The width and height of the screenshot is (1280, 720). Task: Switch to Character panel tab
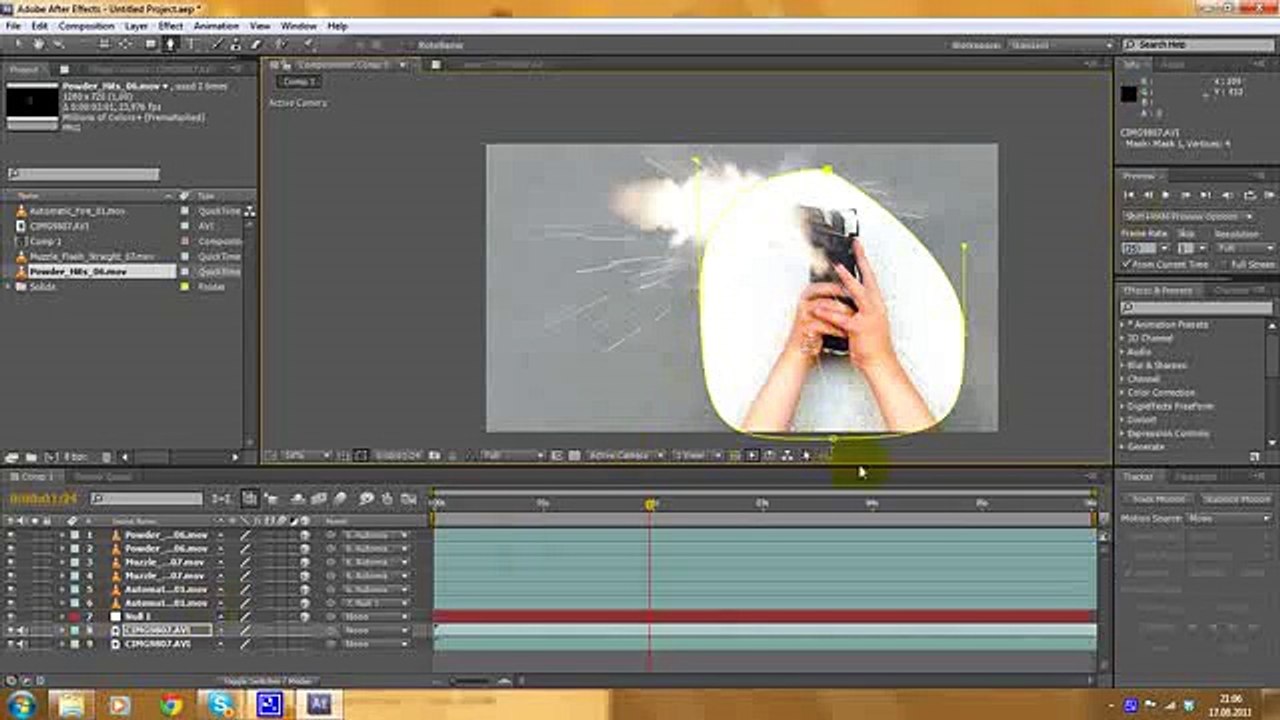click(x=1234, y=290)
